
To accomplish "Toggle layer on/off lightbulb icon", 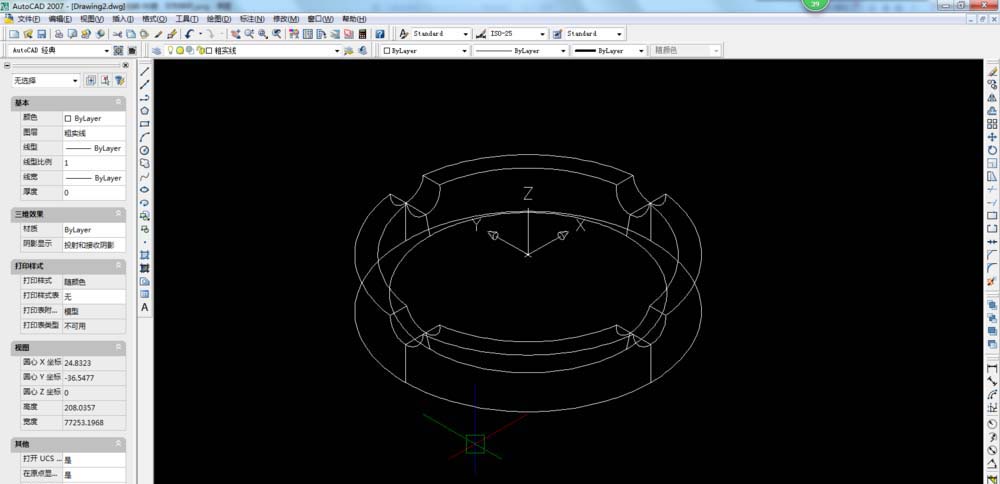I will coord(171,50).
